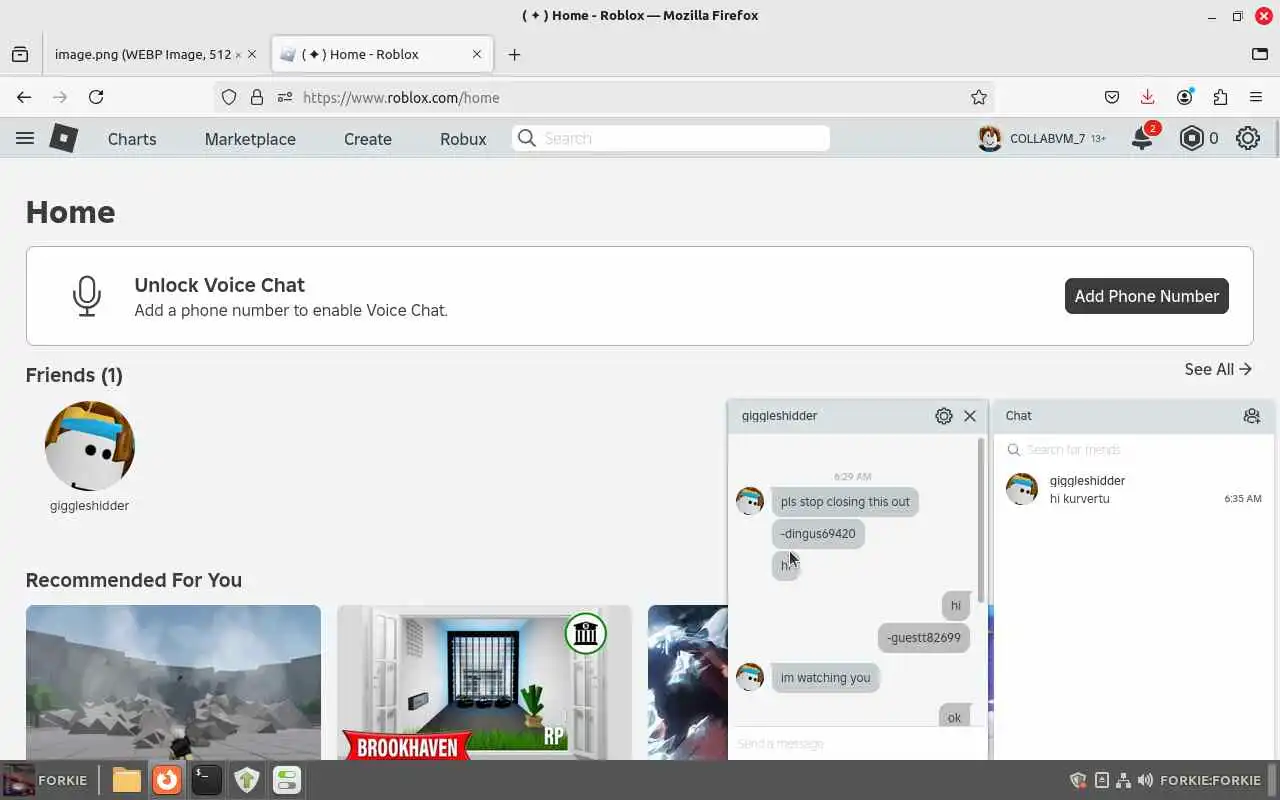The height and width of the screenshot is (800, 1280).
Task: Click the '-guestt82699' message
Action: 924,638
